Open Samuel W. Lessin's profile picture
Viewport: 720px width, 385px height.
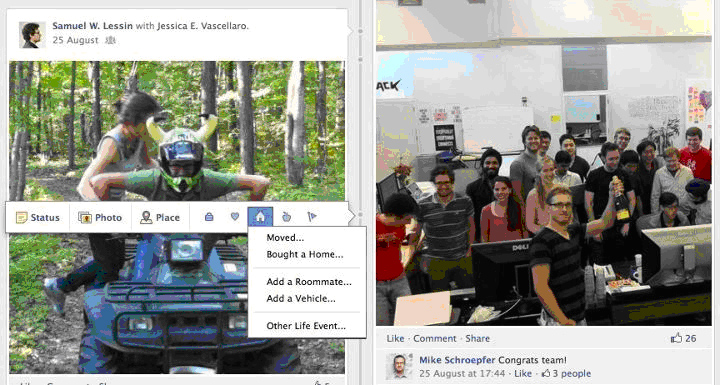[32, 35]
